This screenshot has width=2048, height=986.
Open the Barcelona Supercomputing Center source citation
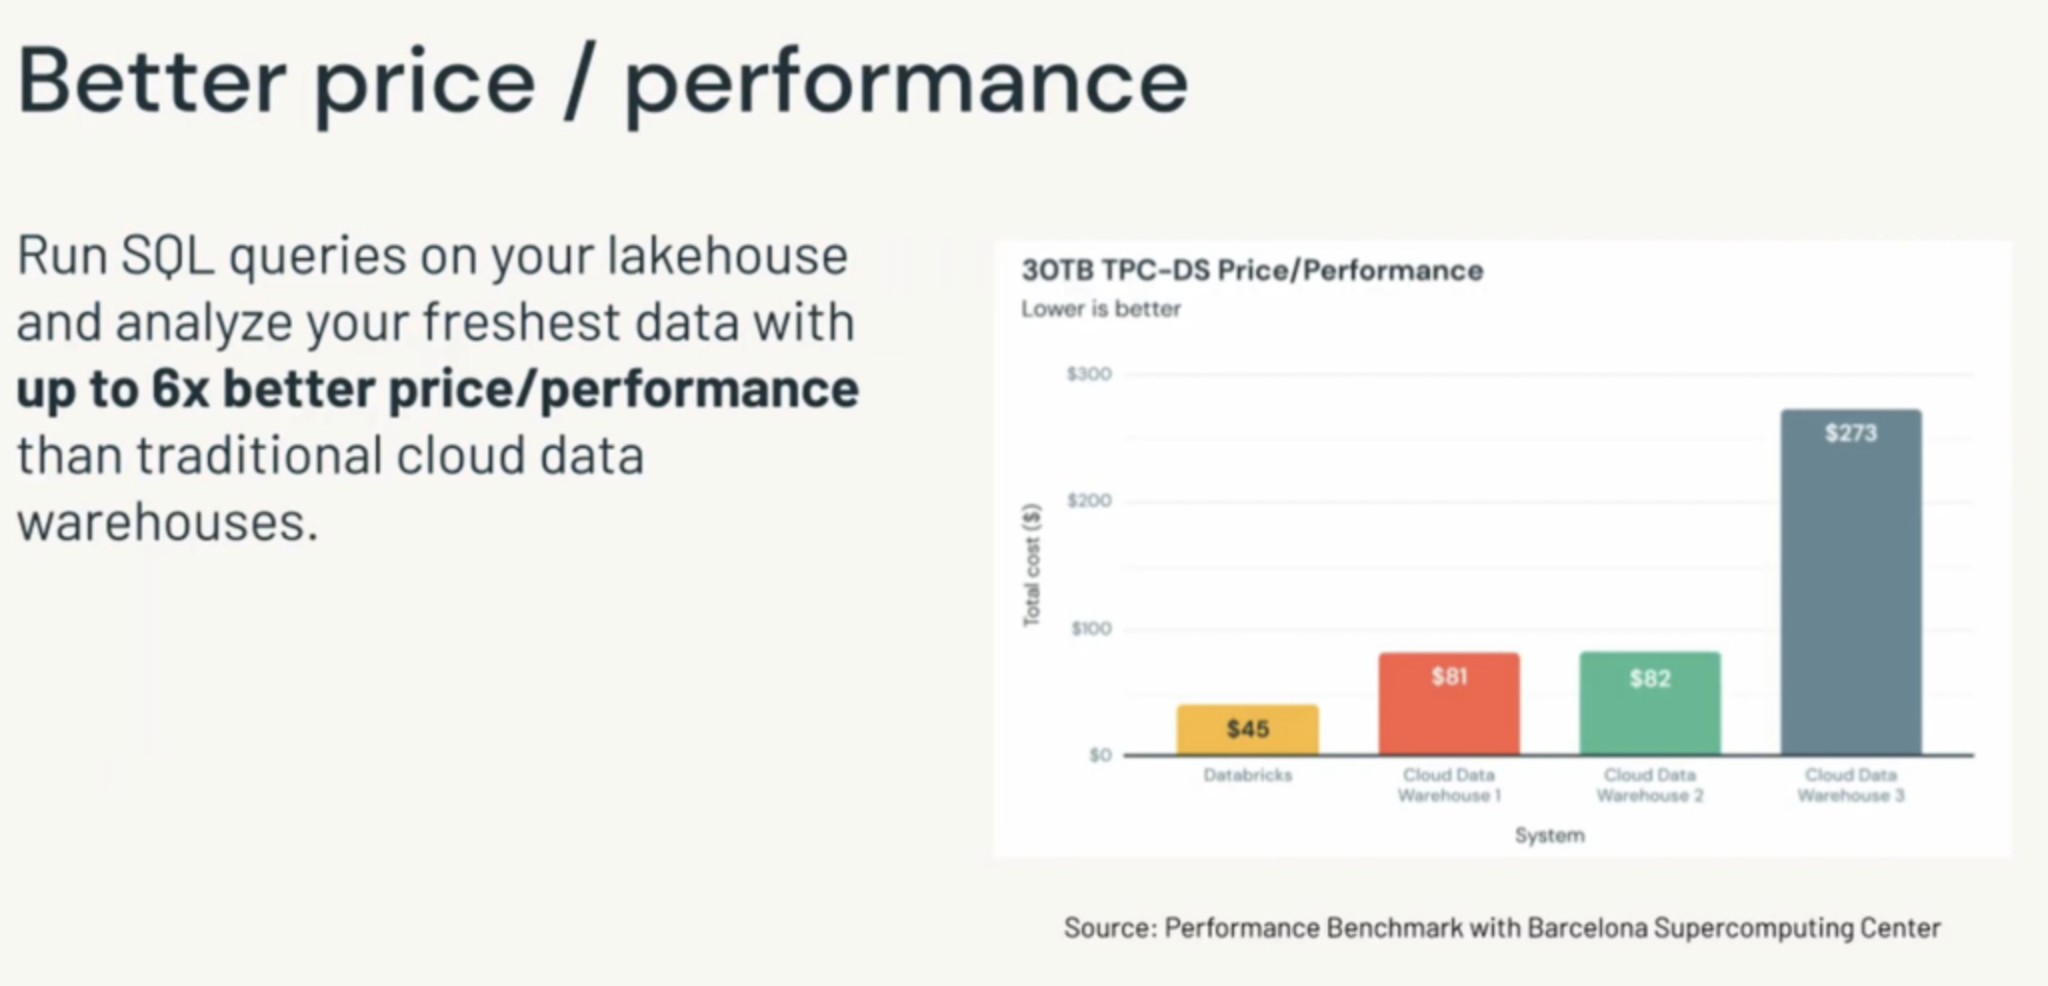(1501, 928)
